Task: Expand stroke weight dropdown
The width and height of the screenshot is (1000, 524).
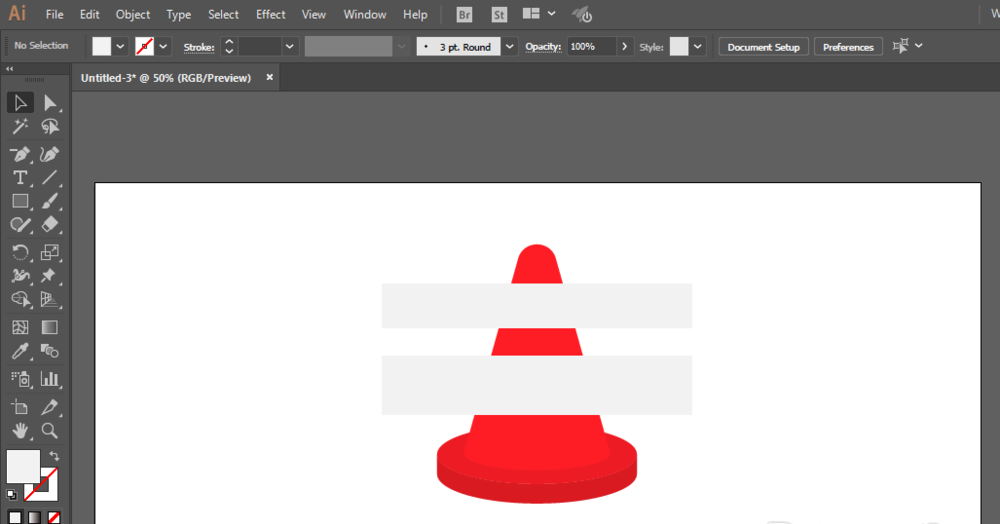Action: pyautogui.click(x=290, y=47)
